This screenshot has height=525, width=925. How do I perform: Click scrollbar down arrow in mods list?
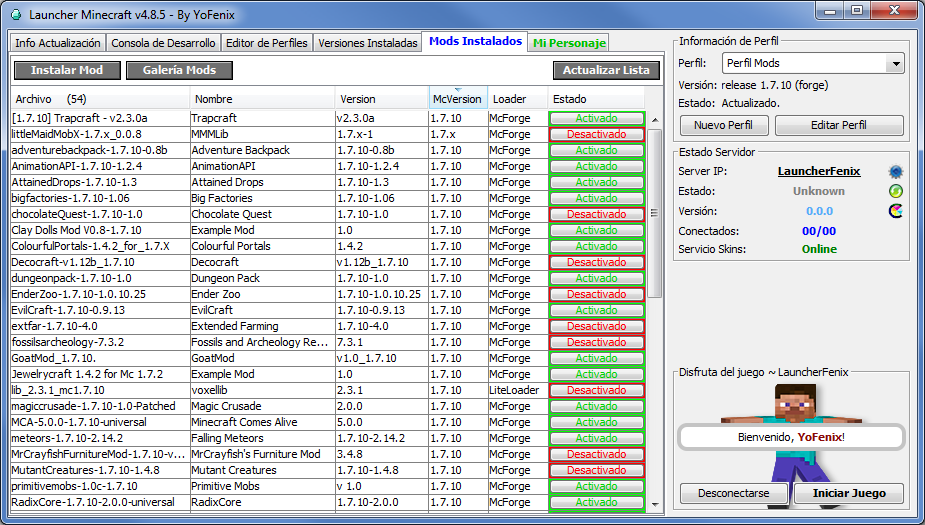coord(655,504)
